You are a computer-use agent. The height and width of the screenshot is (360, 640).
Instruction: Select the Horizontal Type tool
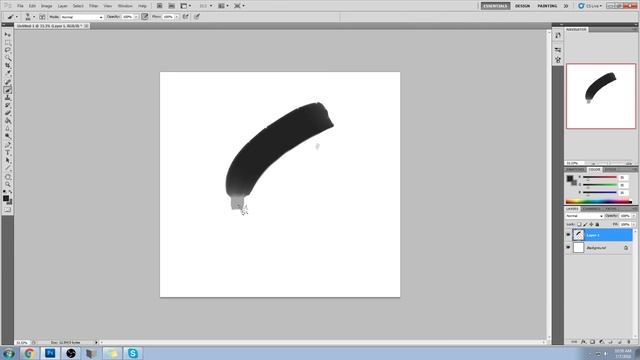7,153
